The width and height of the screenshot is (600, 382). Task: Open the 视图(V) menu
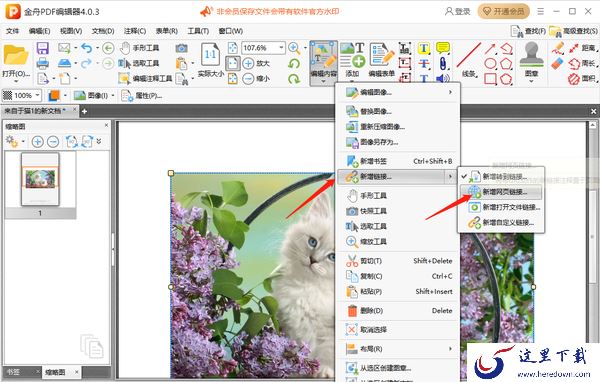point(71,31)
